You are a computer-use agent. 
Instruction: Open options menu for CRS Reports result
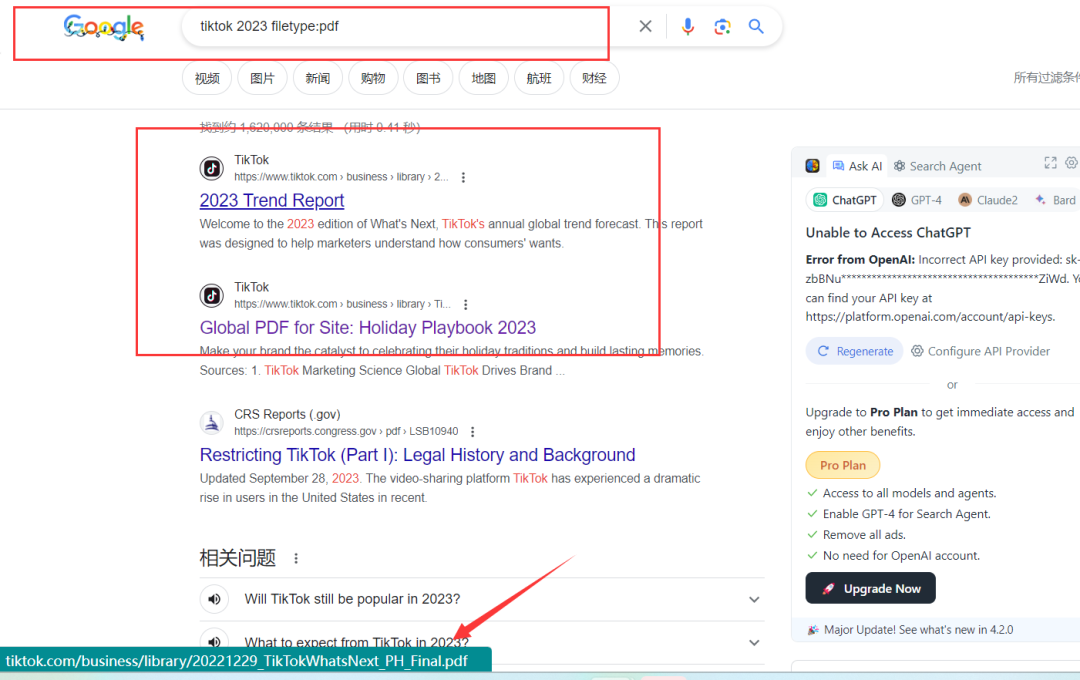(472, 432)
